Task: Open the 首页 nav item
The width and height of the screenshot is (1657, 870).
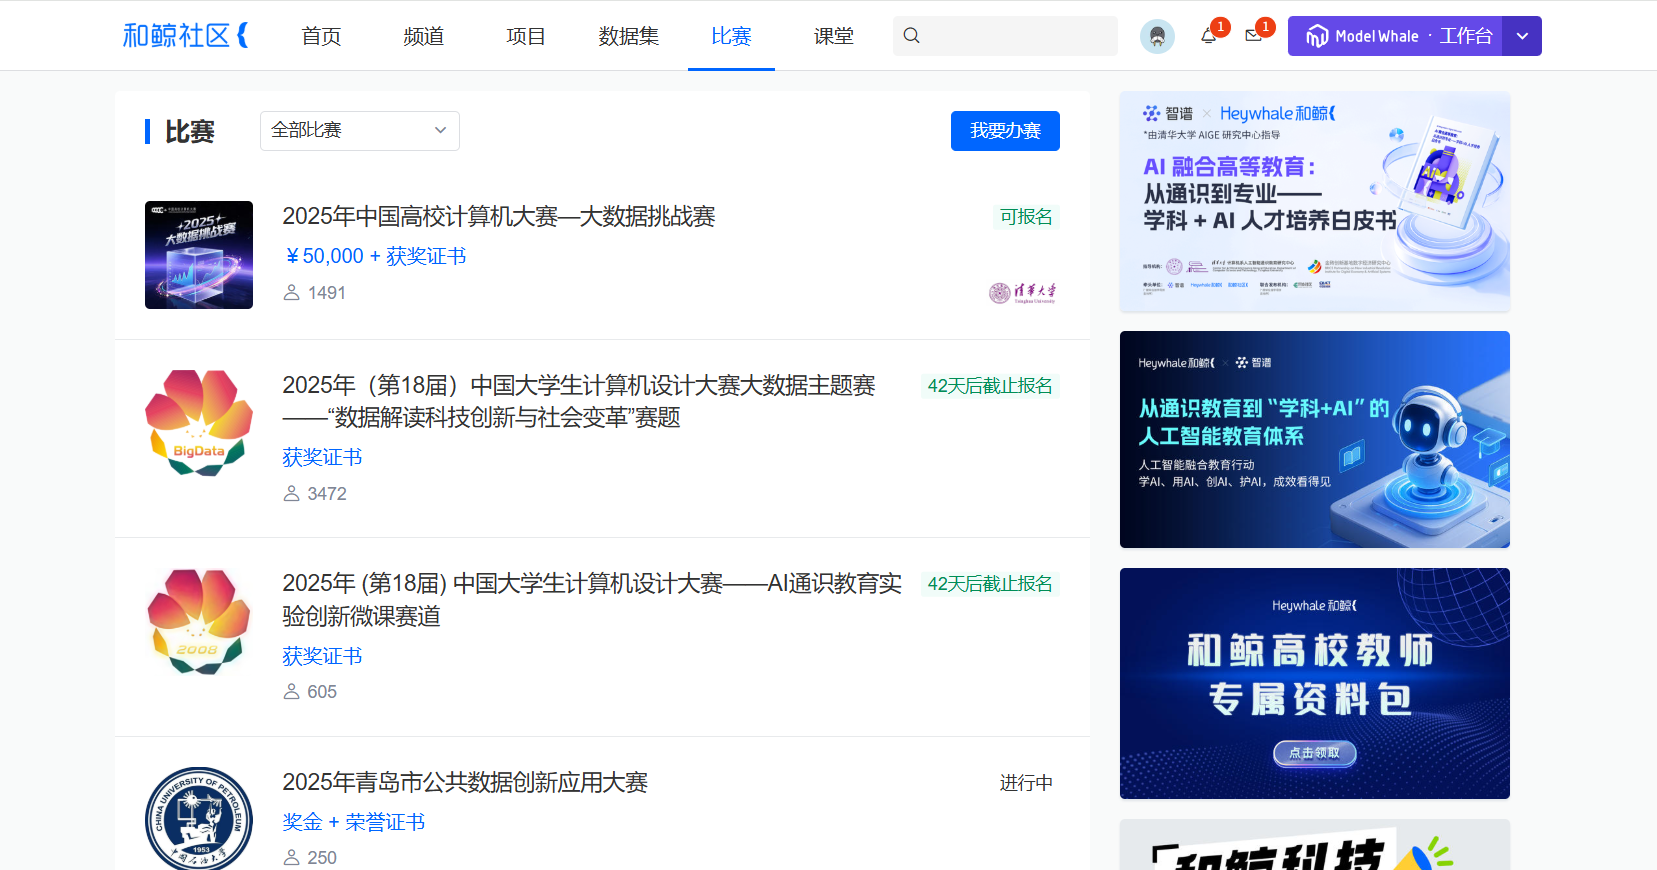Action: coord(321,36)
